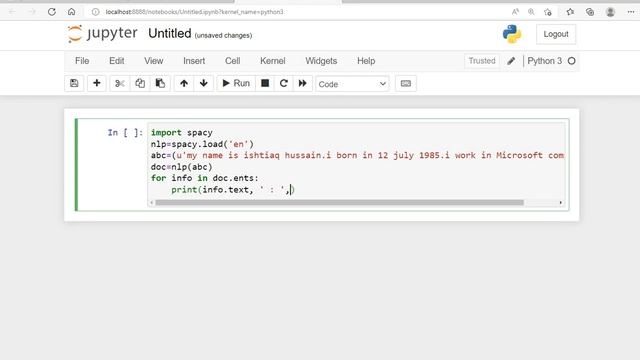Viewport: 640px width, 360px height.
Task: Click the zoom magnifier icon in address bar
Action: click(x=531, y=12)
